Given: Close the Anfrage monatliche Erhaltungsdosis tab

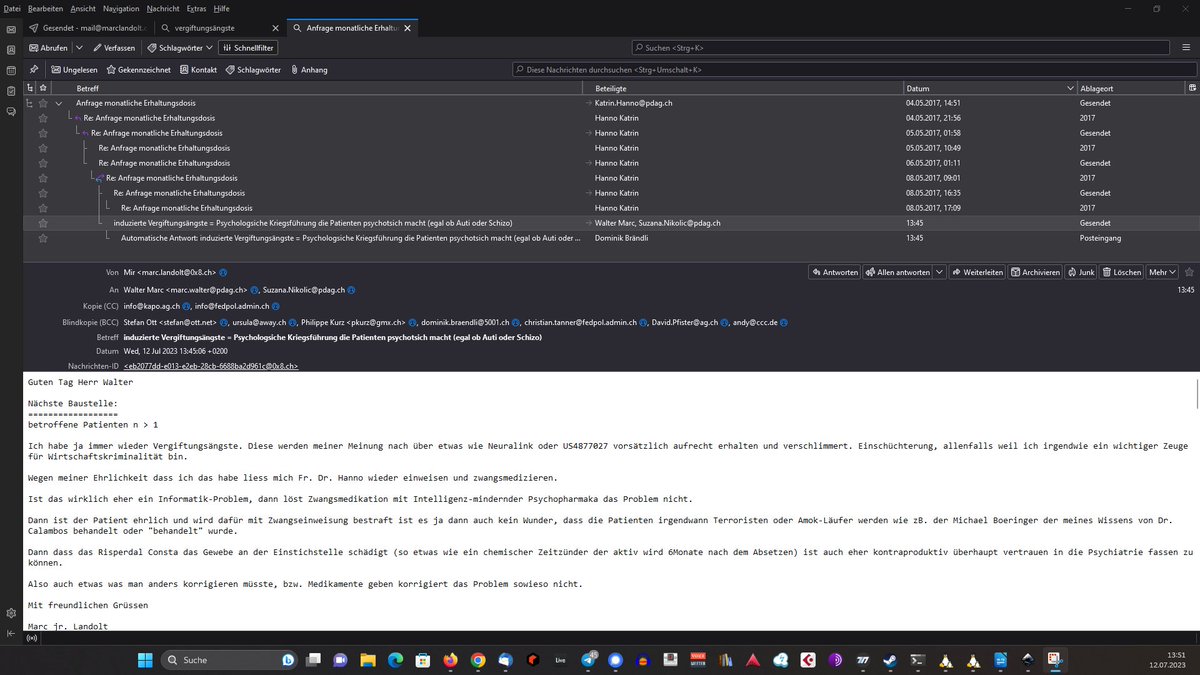Looking at the screenshot, I should (x=409, y=28).
